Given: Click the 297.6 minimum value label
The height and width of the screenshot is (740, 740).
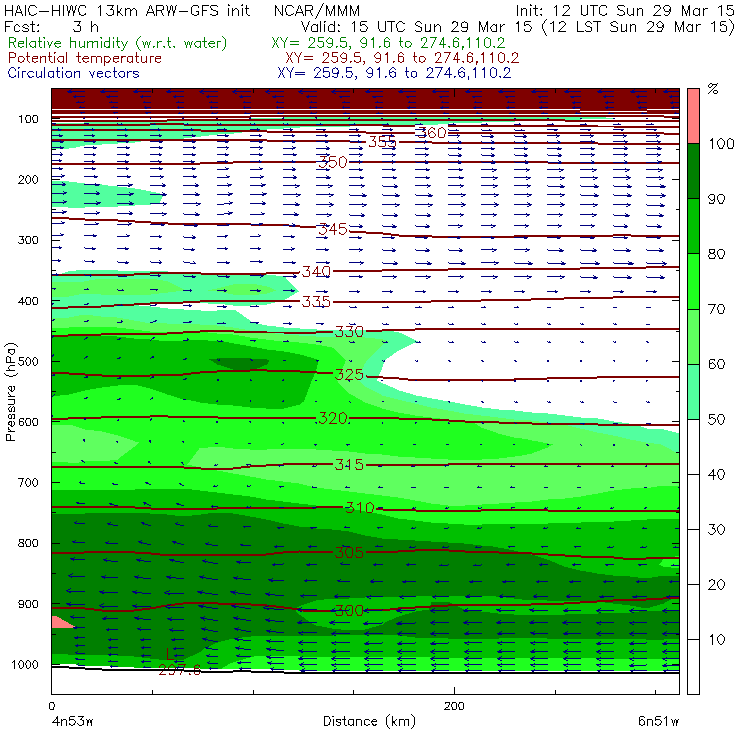Looking at the screenshot, I should pos(179,670).
